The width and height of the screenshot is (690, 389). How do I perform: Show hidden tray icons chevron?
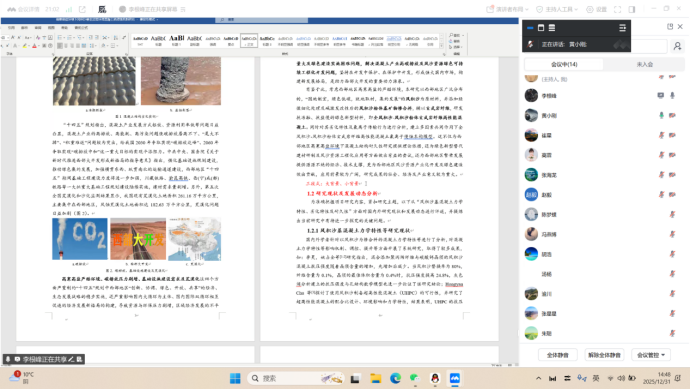[x=539, y=378]
